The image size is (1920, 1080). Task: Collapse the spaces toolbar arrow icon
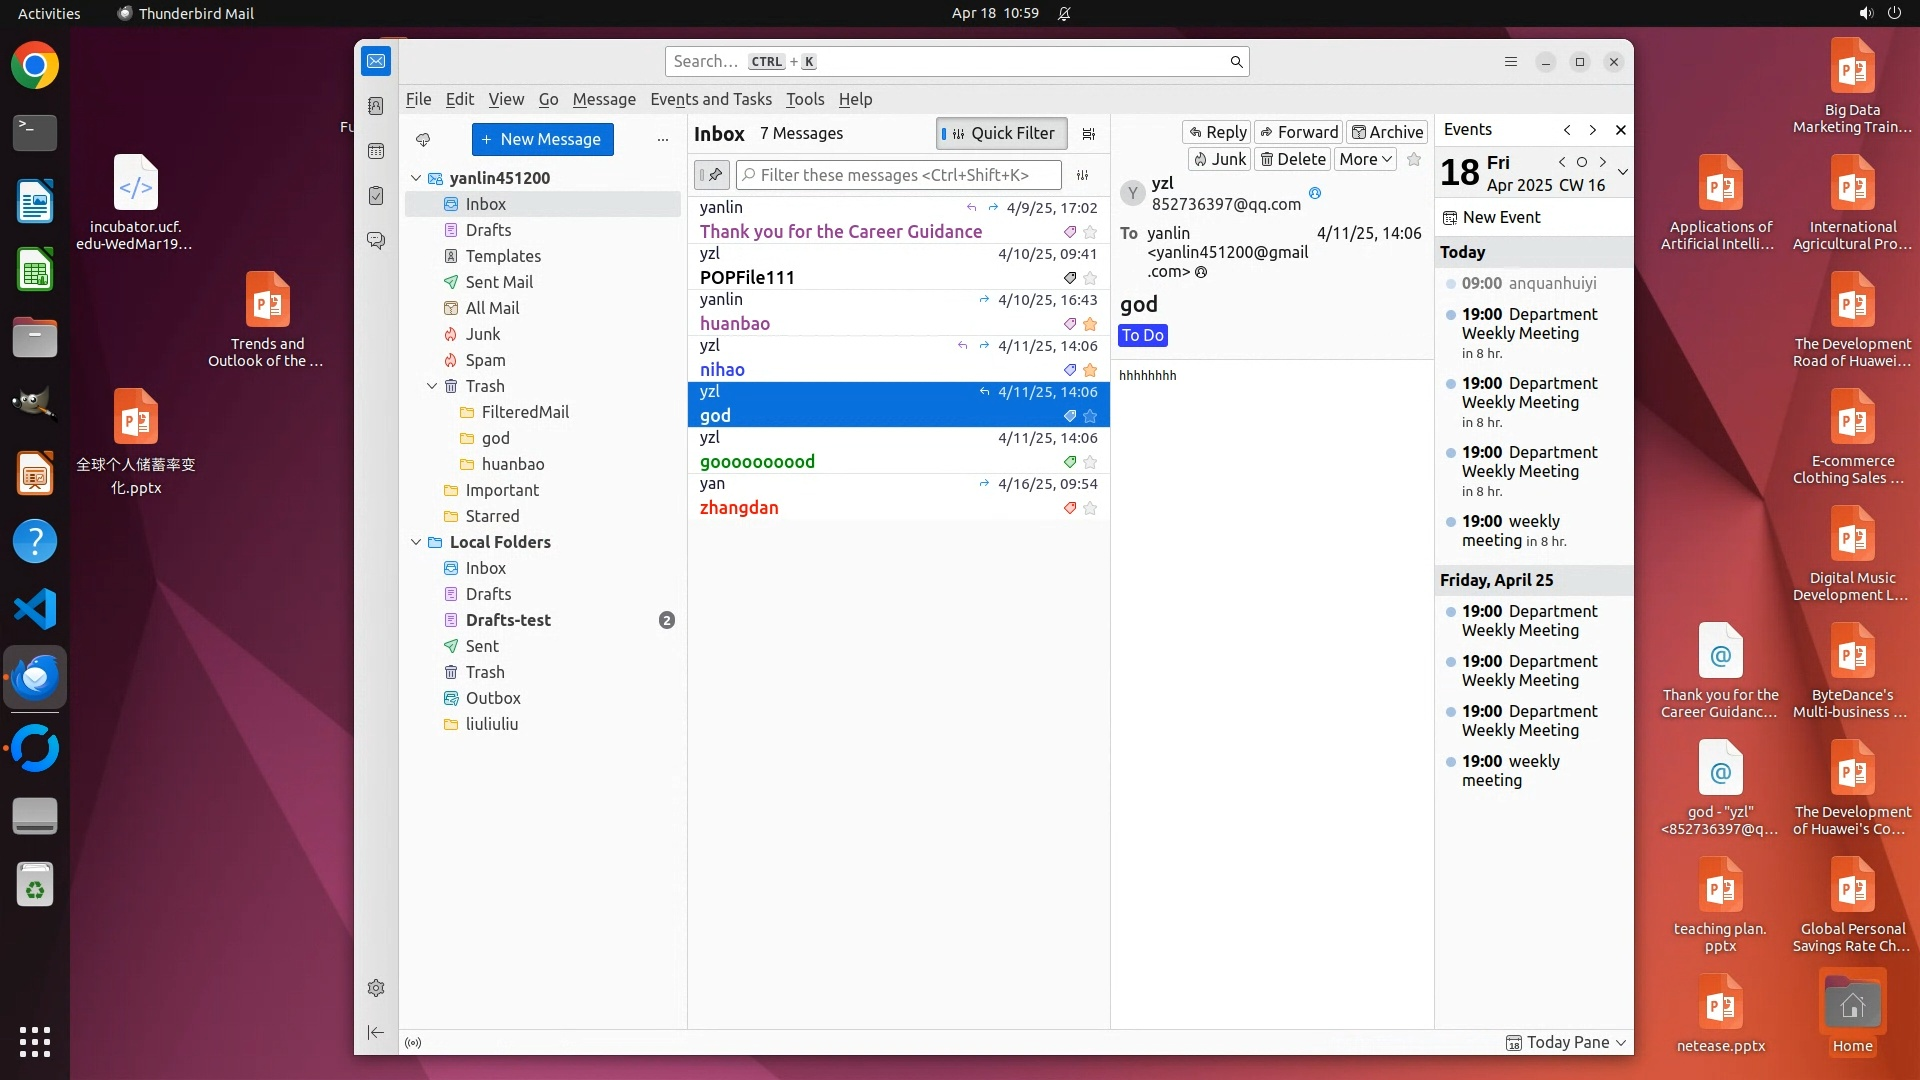pyautogui.click(x=376, y=1032)
